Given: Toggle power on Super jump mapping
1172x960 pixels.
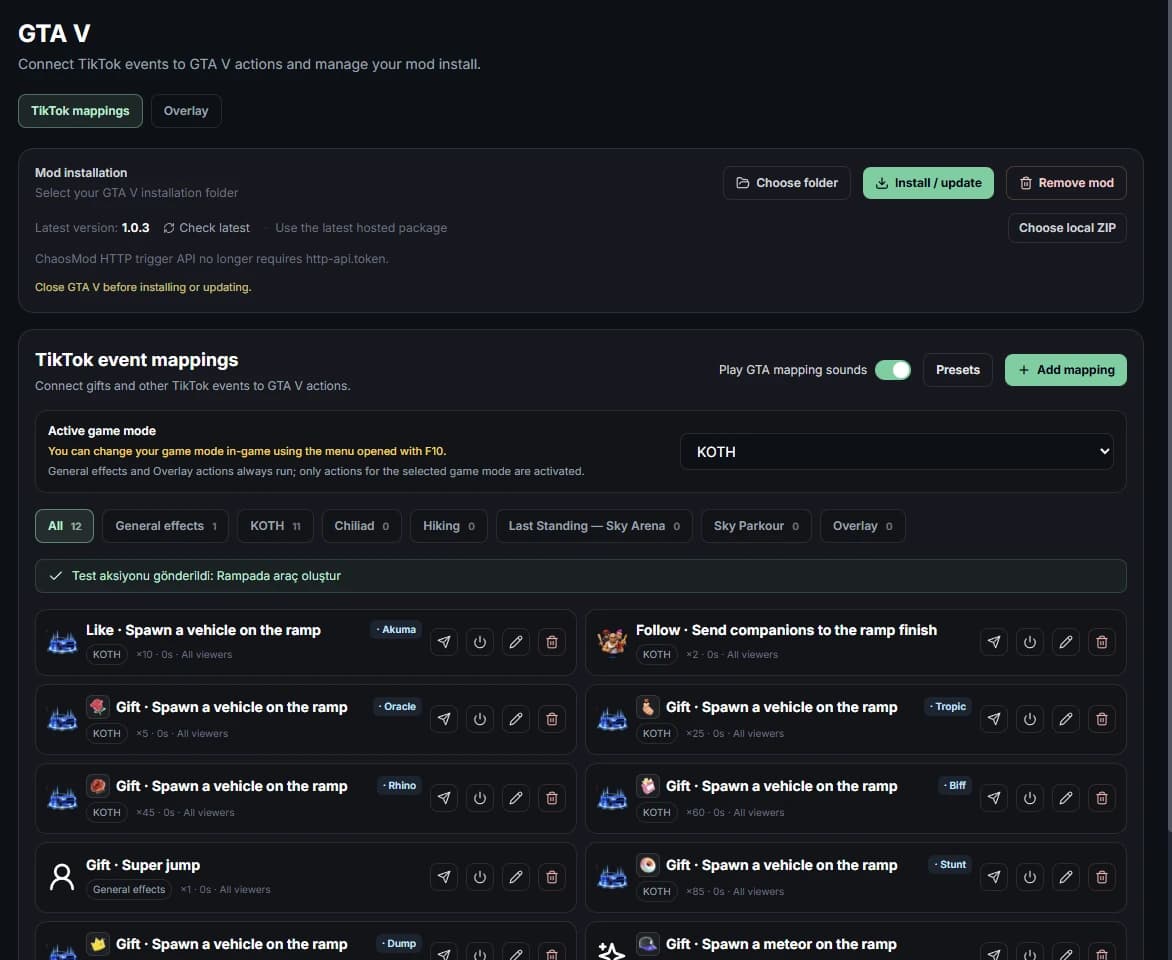Looking at the screenshot, I should click(480, 877).
